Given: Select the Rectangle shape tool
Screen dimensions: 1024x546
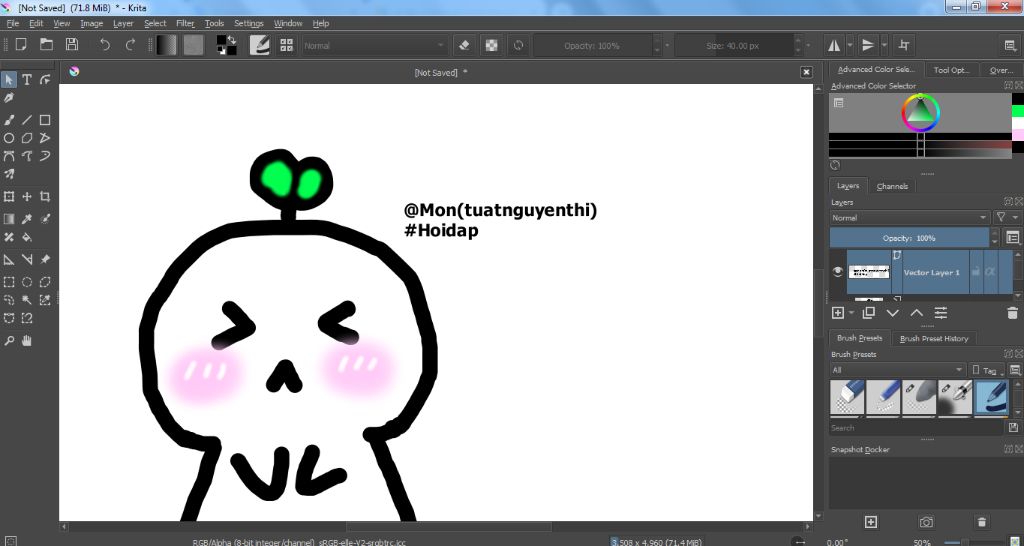Looking at the screenshot, I should (45, 120).
